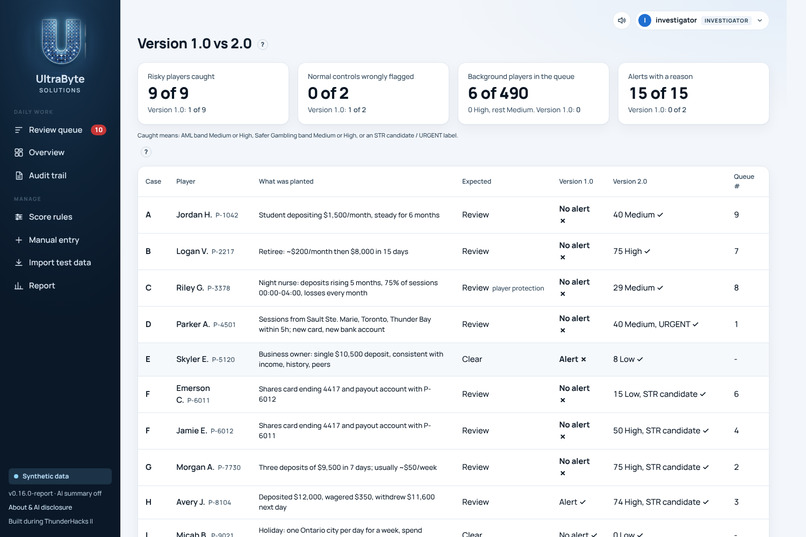Screen dimensions: 806x537
Task: Click the red 10 badge on Review queue
Action: click(98, 130)
